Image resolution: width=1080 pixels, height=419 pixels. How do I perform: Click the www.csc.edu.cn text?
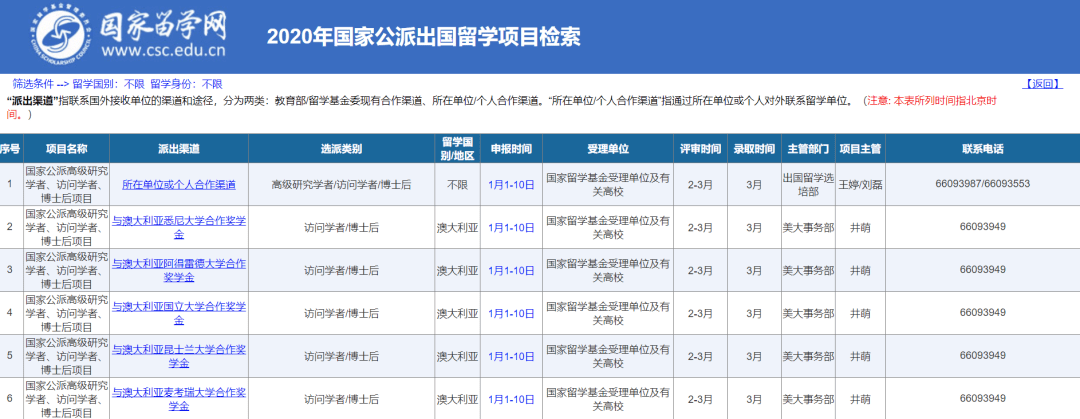(x=164, y=50)
